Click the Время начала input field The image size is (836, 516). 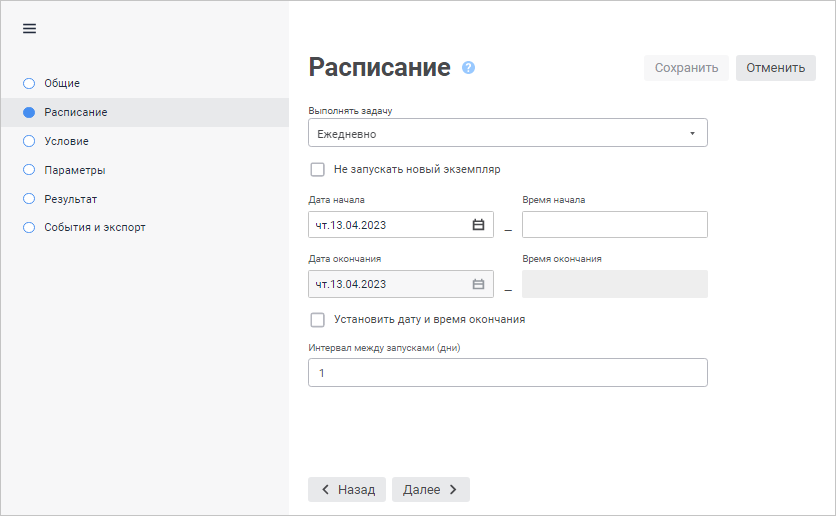coord(614,225)
